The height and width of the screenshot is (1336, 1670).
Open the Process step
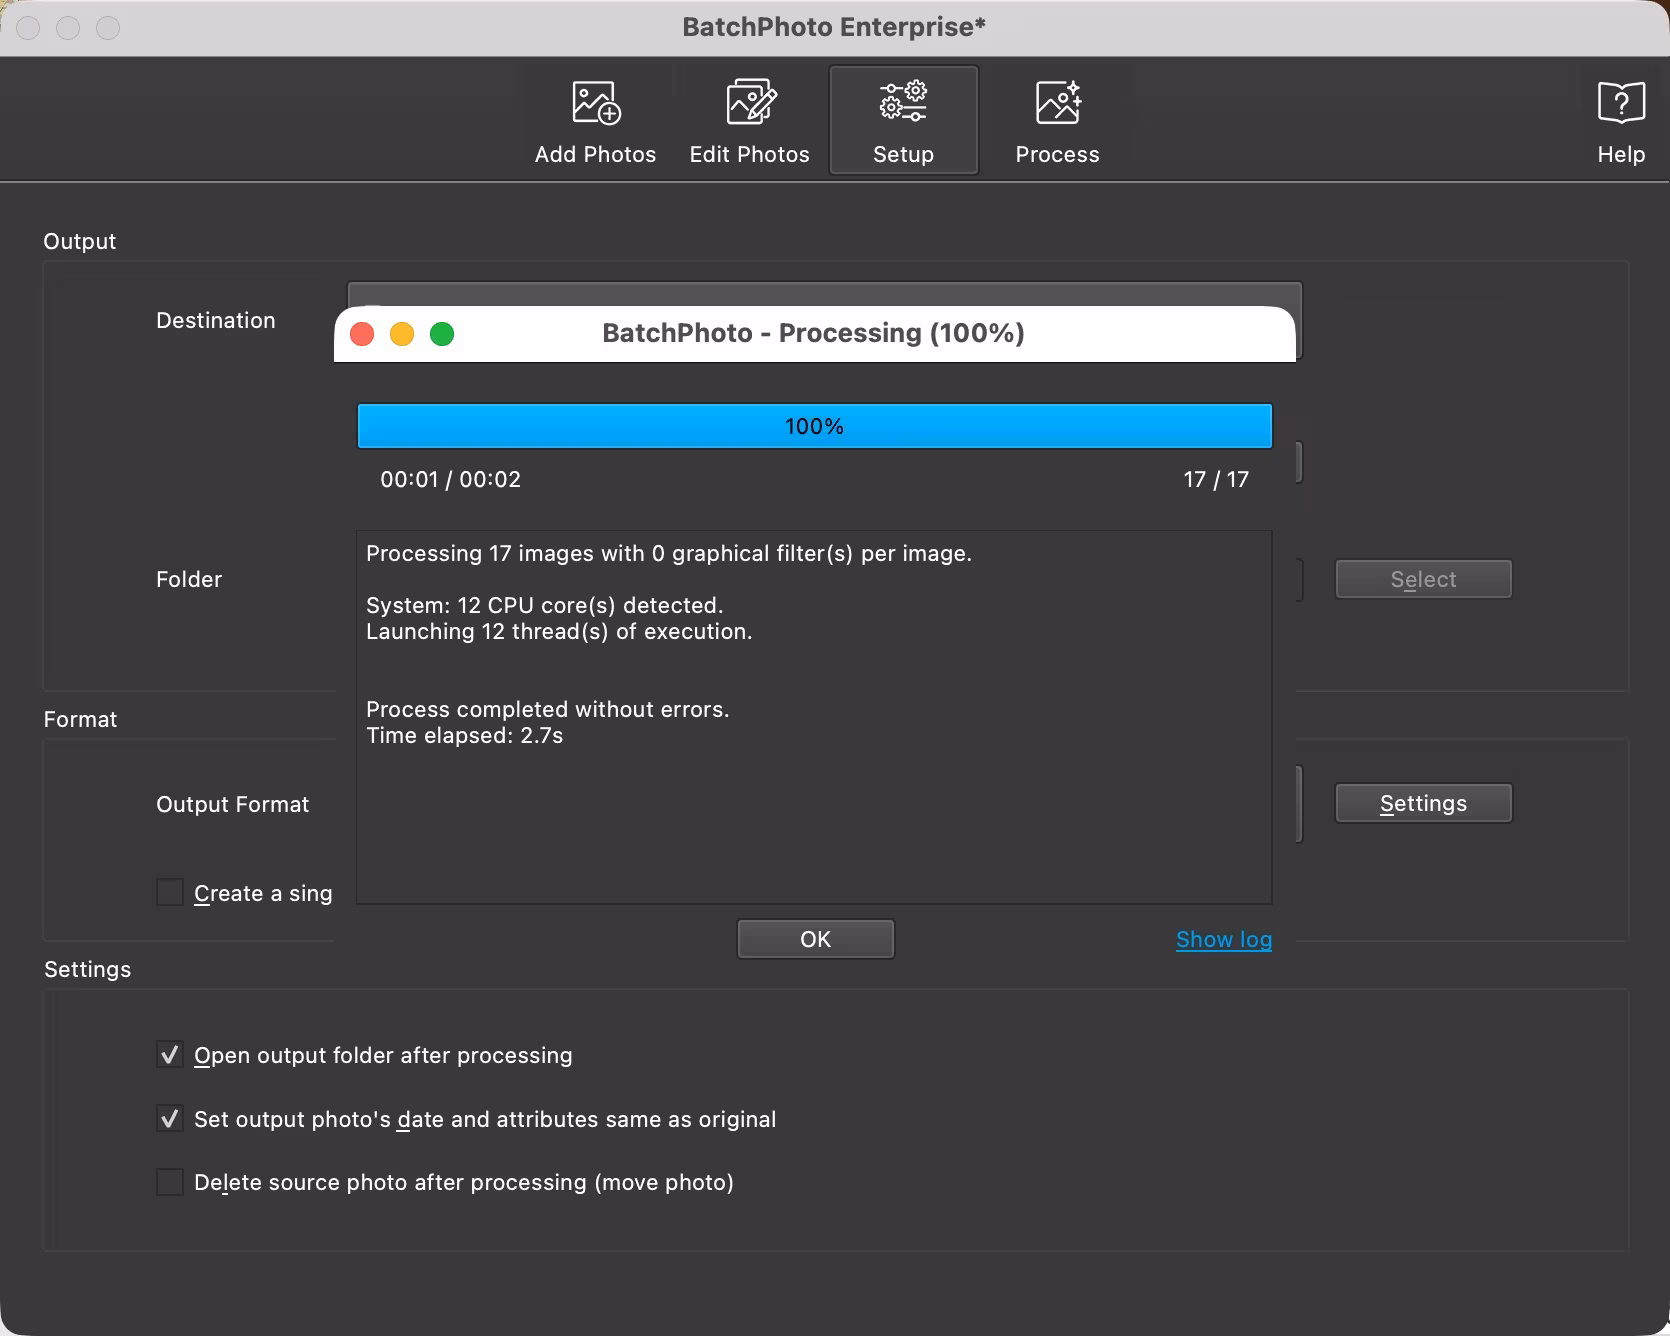[1057, 121]
